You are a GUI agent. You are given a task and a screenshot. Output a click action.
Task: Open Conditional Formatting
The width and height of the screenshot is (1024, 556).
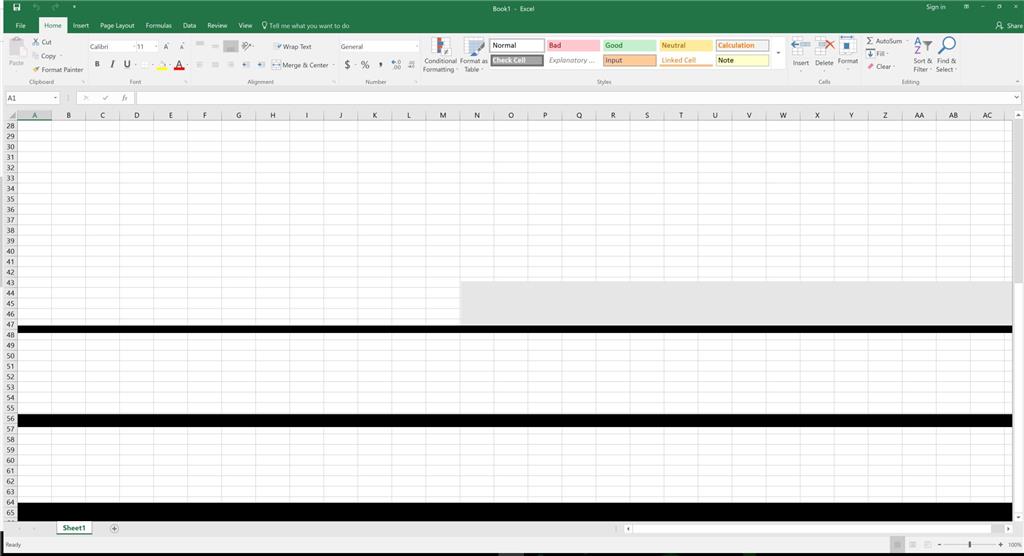click(x=440, y=55)
